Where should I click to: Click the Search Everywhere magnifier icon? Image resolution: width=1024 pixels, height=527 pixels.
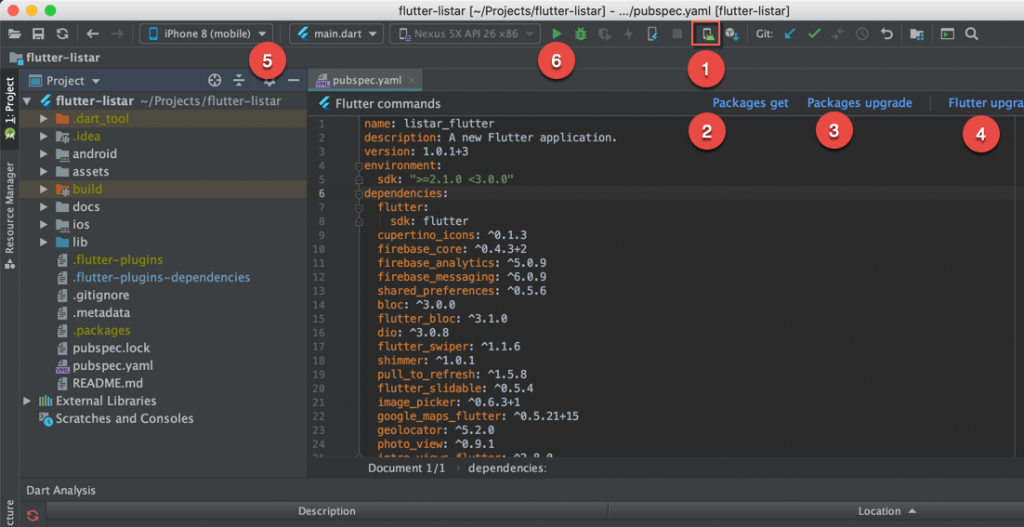click(971, 34)
